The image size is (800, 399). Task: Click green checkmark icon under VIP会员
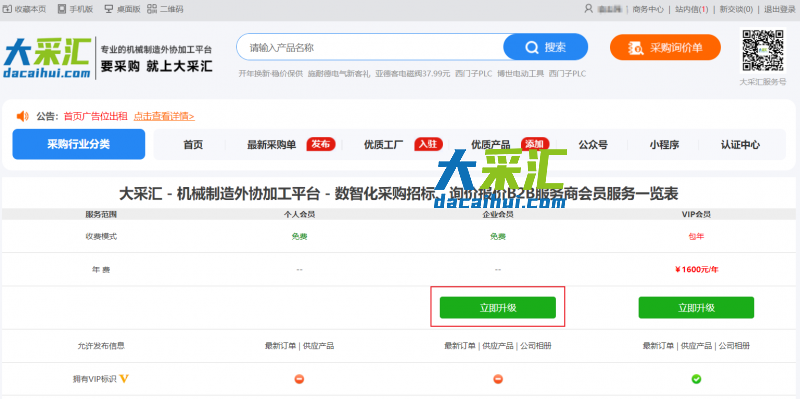[696, 379]
